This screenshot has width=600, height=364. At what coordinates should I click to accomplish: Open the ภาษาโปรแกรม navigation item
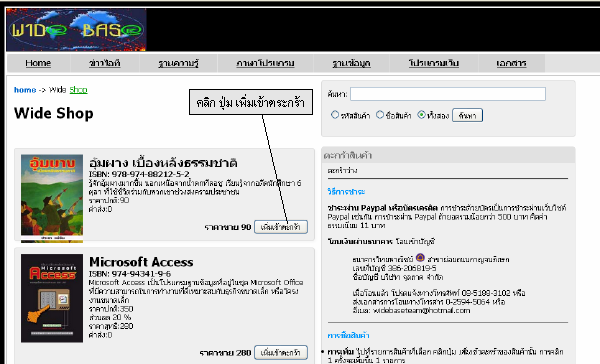pos(265,63)
